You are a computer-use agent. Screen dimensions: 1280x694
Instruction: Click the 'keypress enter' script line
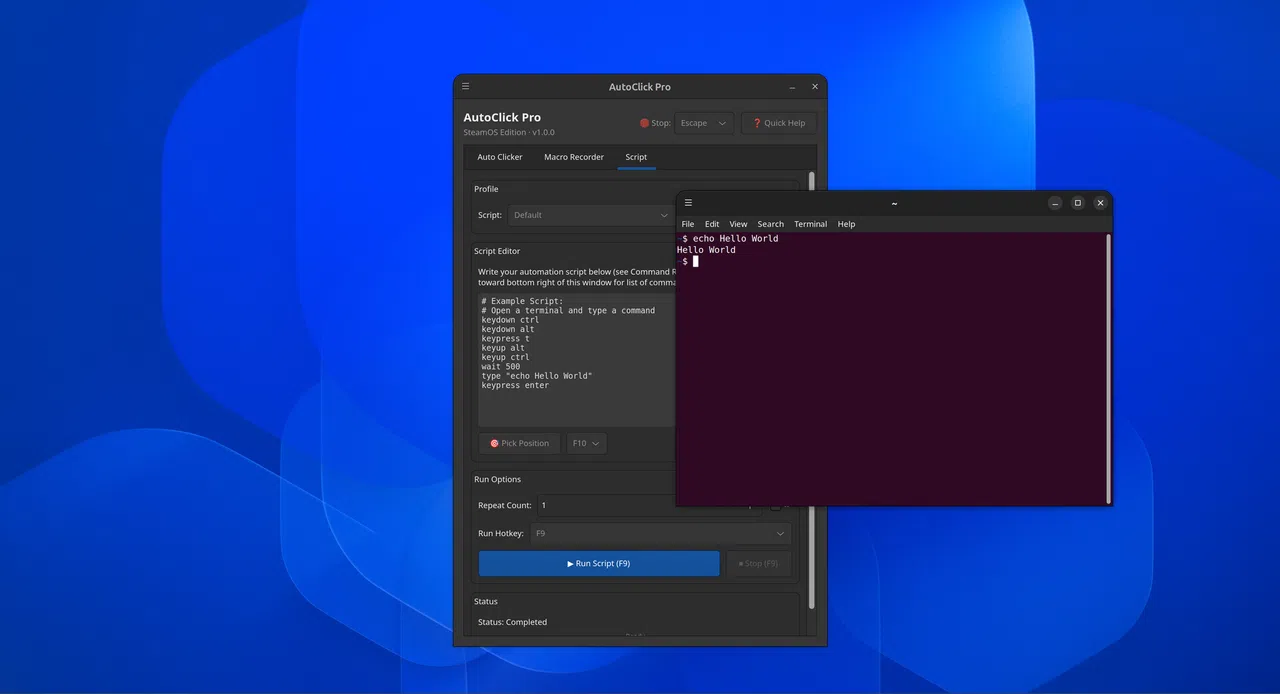[515, 385]
